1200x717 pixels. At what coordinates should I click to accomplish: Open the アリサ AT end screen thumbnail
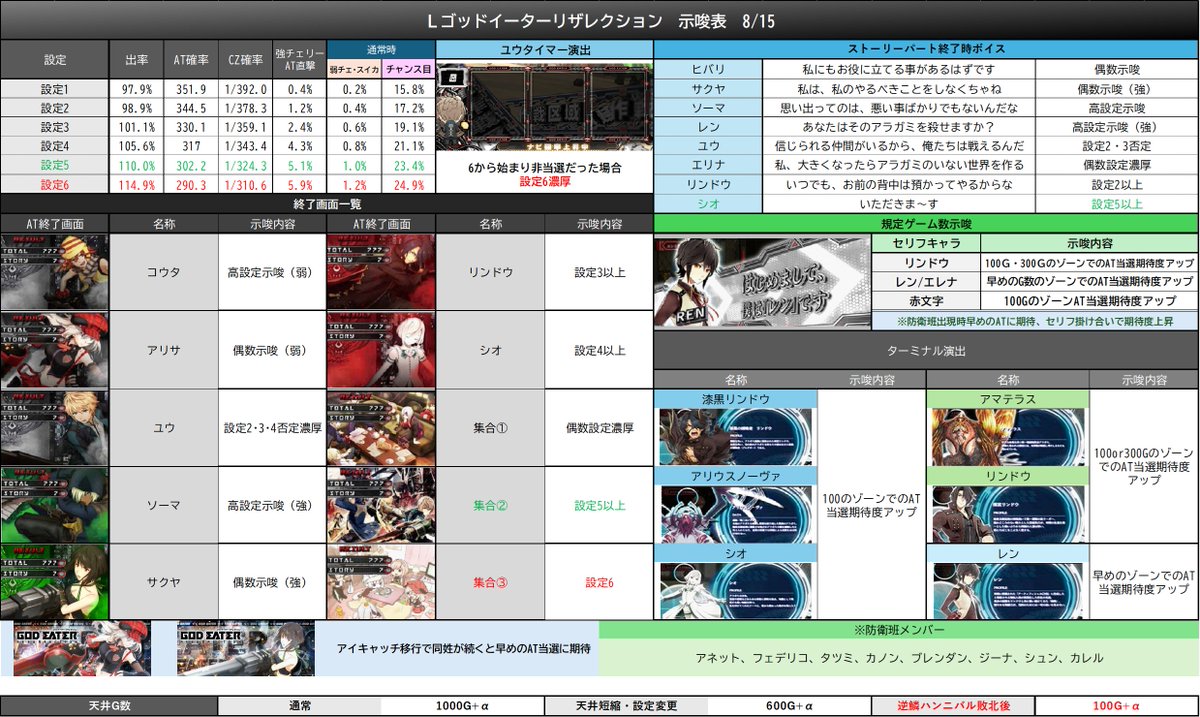(x=54, y=349)
